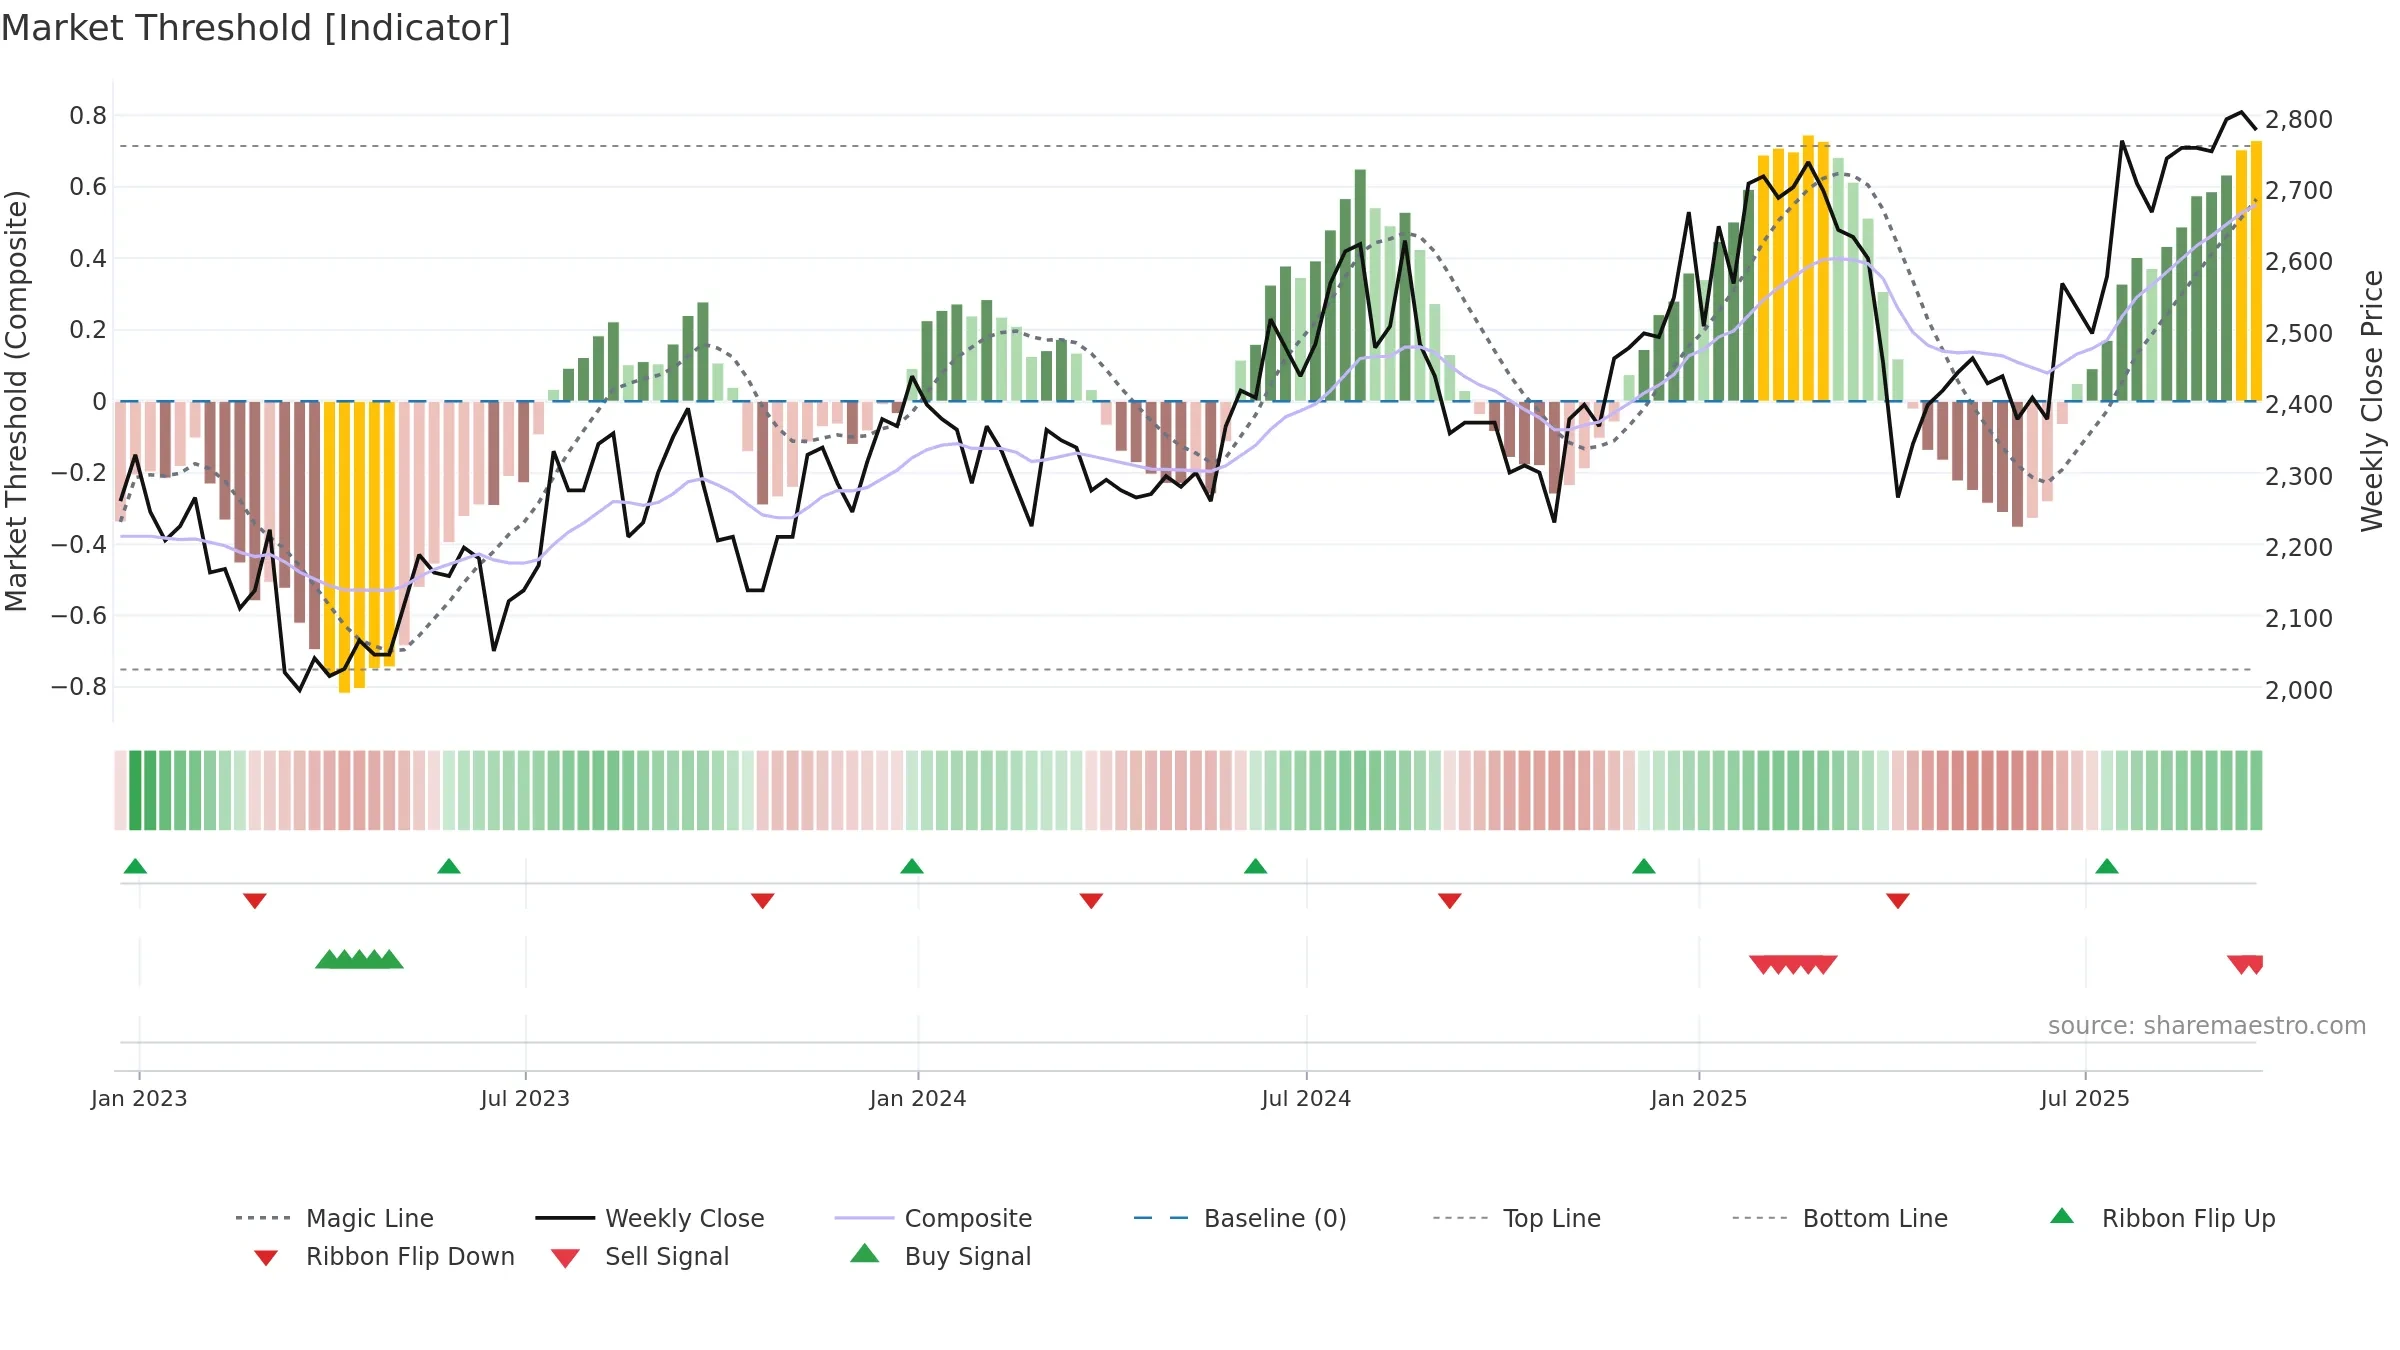Click the green flip-up triangle just after Jul 2025
The image size is (2400, 1350).
point(2107,866)
